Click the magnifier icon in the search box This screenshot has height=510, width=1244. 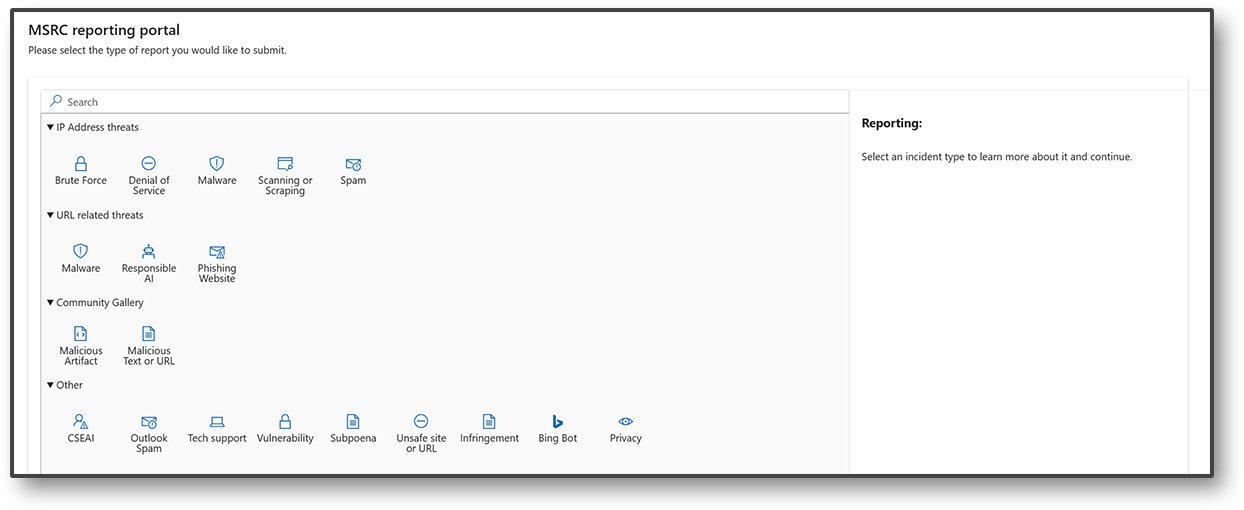pyautogui.click(x=56, y=101)
